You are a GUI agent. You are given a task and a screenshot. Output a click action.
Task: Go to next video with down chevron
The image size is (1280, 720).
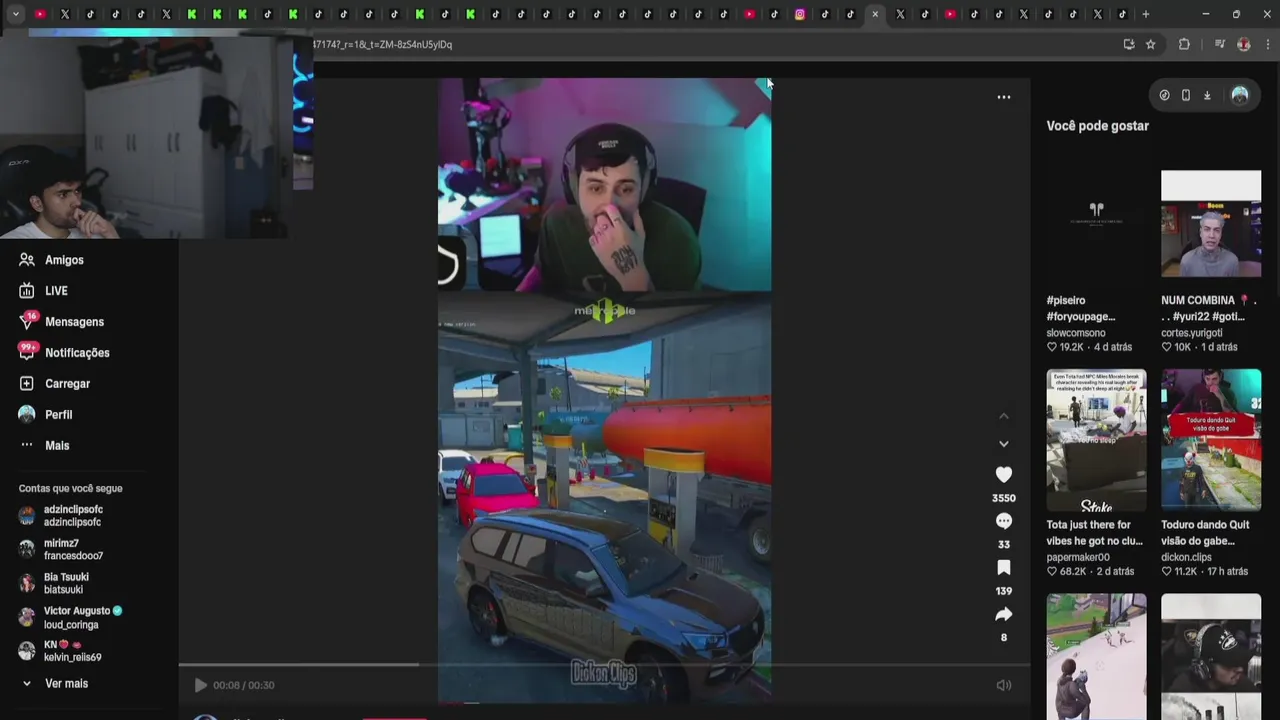(x=1004, y=444)
